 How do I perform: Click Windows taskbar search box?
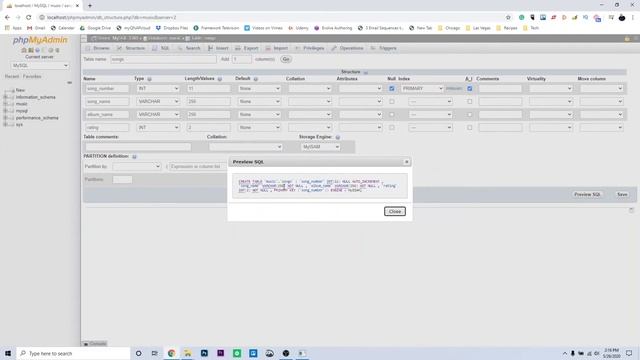coord(73,353)
